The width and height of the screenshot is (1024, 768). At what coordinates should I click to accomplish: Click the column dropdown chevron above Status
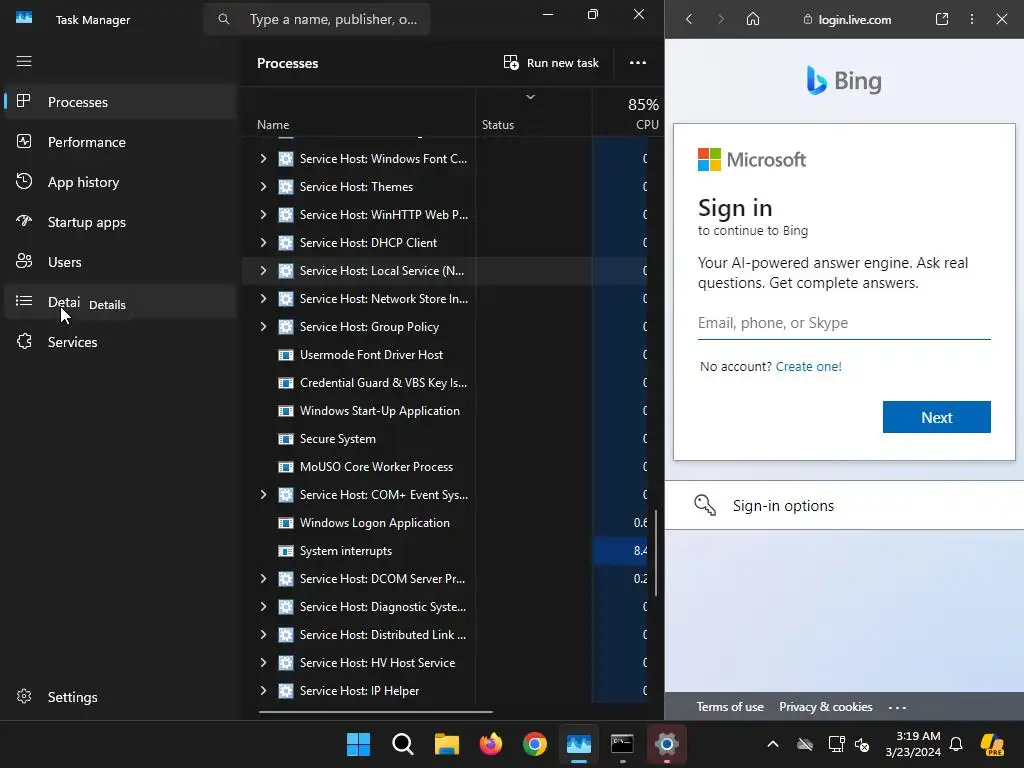click(530, 97)
